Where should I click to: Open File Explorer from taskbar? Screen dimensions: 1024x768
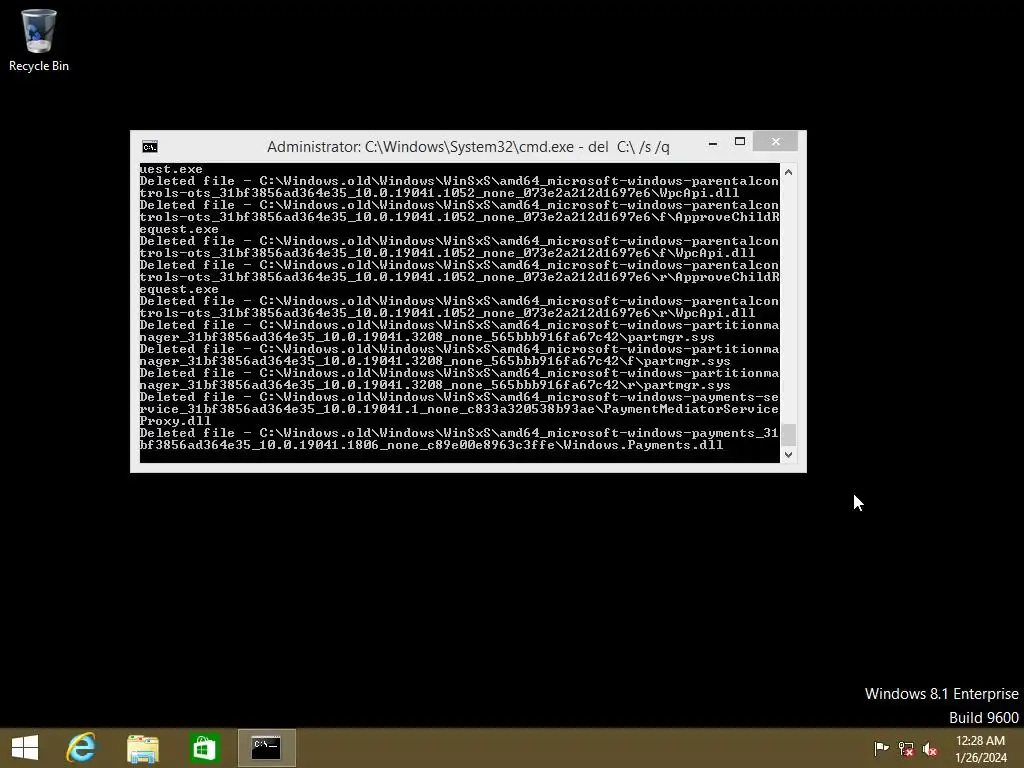[x=142, y=748]
